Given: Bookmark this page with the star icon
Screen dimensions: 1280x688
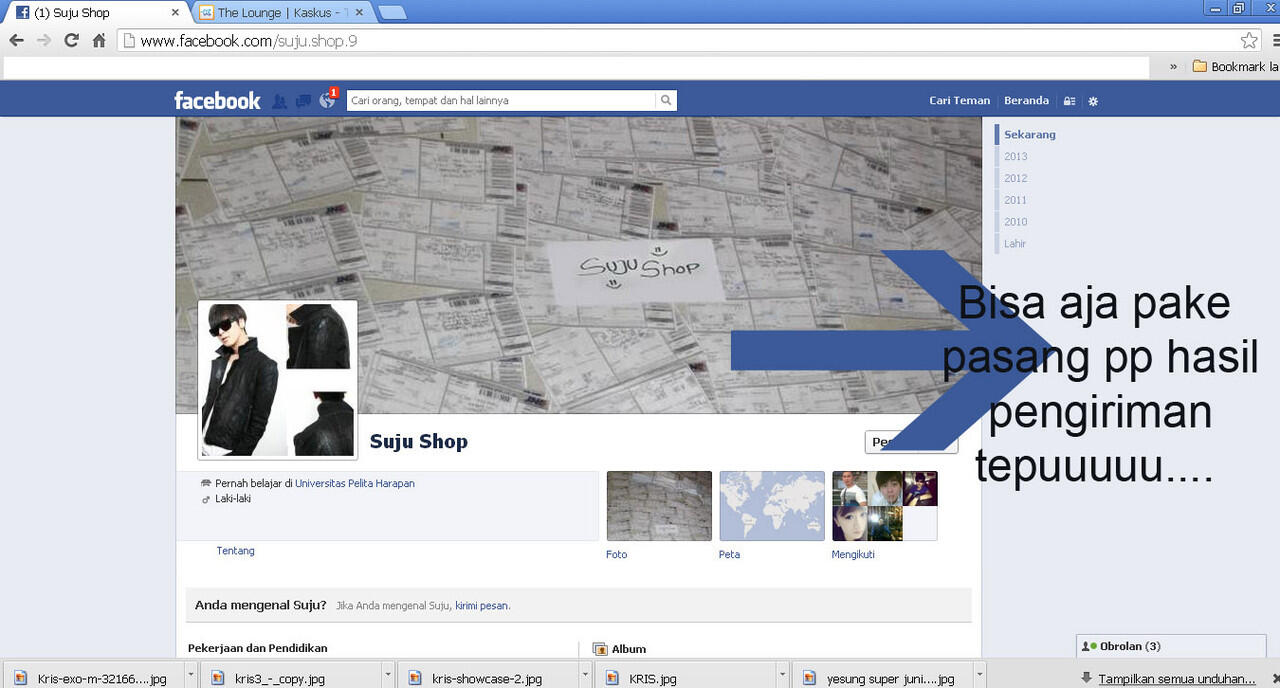Looking at the screenshot, I should click(1249, 41).
